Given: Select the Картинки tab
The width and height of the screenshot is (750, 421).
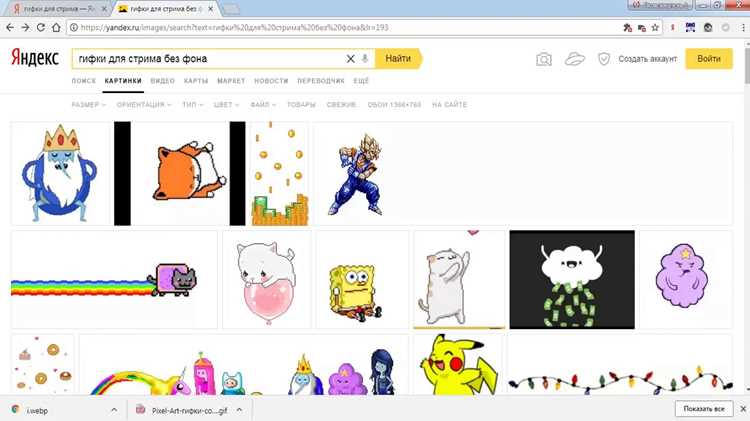Looking at the screenshot, I should point(123,81).
